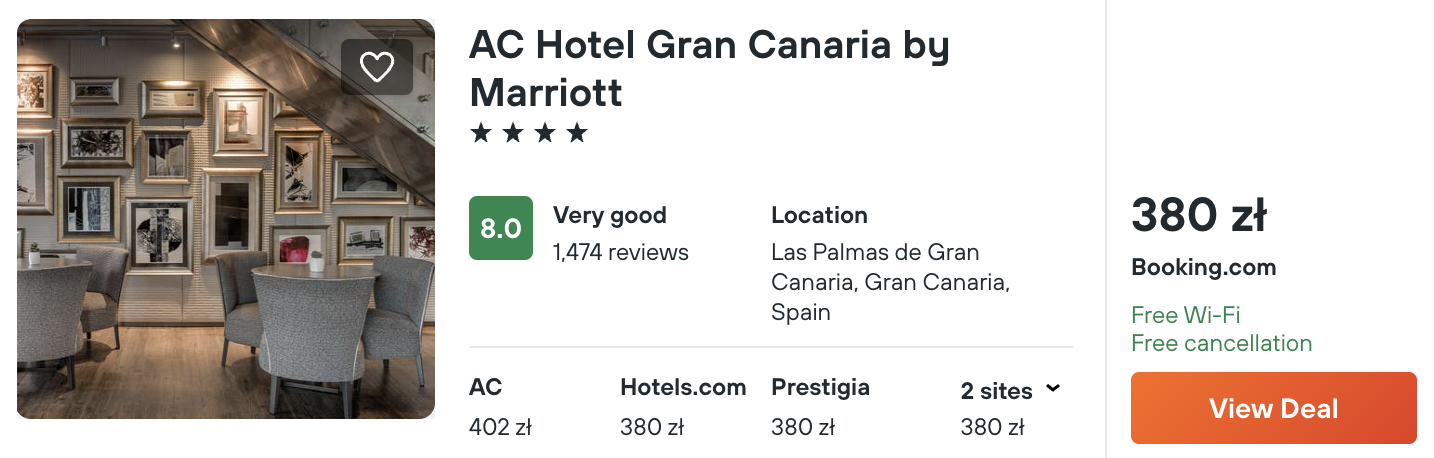Screen dimensions: 1434x458
Task: Click the 380 zł price under 2 sites
Action: click(992, 428)
